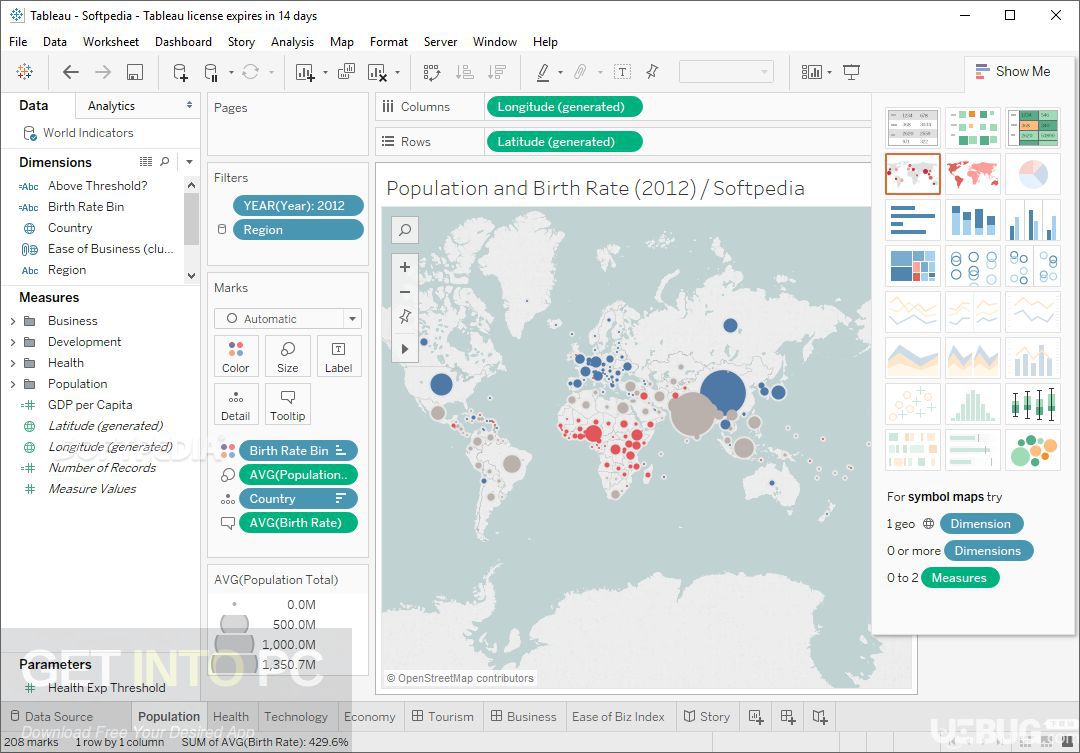Viewport: 1080px width, 753px height.
Task: Toggle View as list icon in Dimensions
Action: (145, 161)
